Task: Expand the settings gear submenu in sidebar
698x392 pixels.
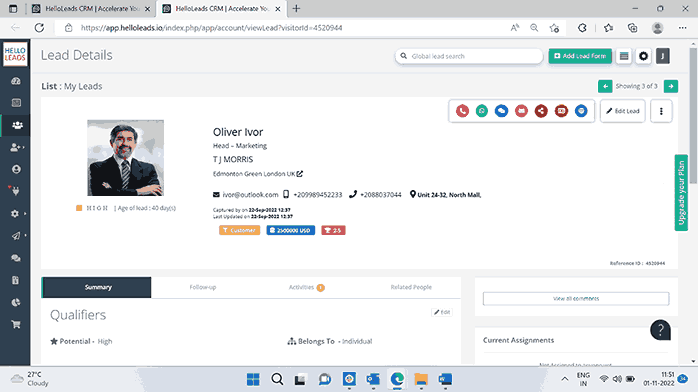Action: pos(17,214)
